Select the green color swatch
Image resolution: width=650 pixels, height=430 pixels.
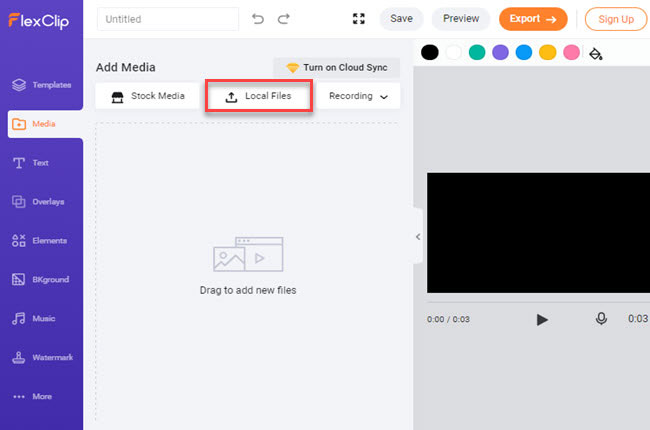477,53
